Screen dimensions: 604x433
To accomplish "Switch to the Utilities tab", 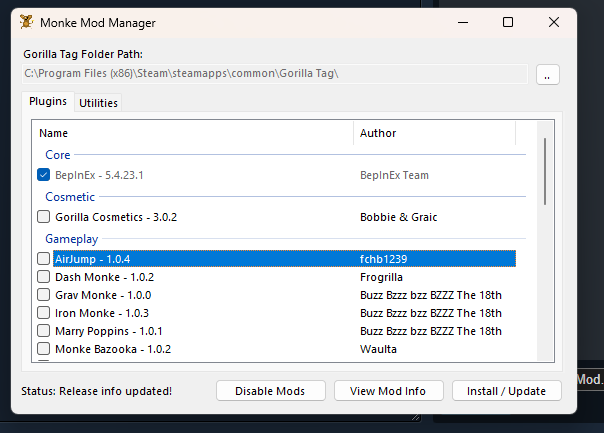I will 98,103.
